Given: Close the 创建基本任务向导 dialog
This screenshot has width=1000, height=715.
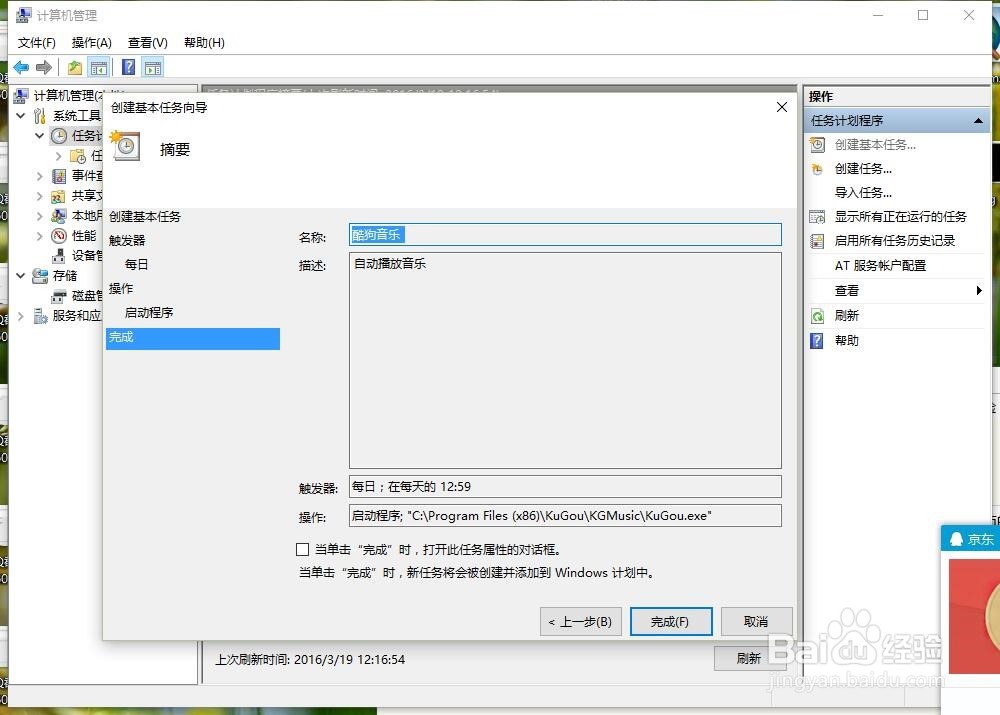Looking at the screenshot, I should pyautogui.click(x=781, y=107).
